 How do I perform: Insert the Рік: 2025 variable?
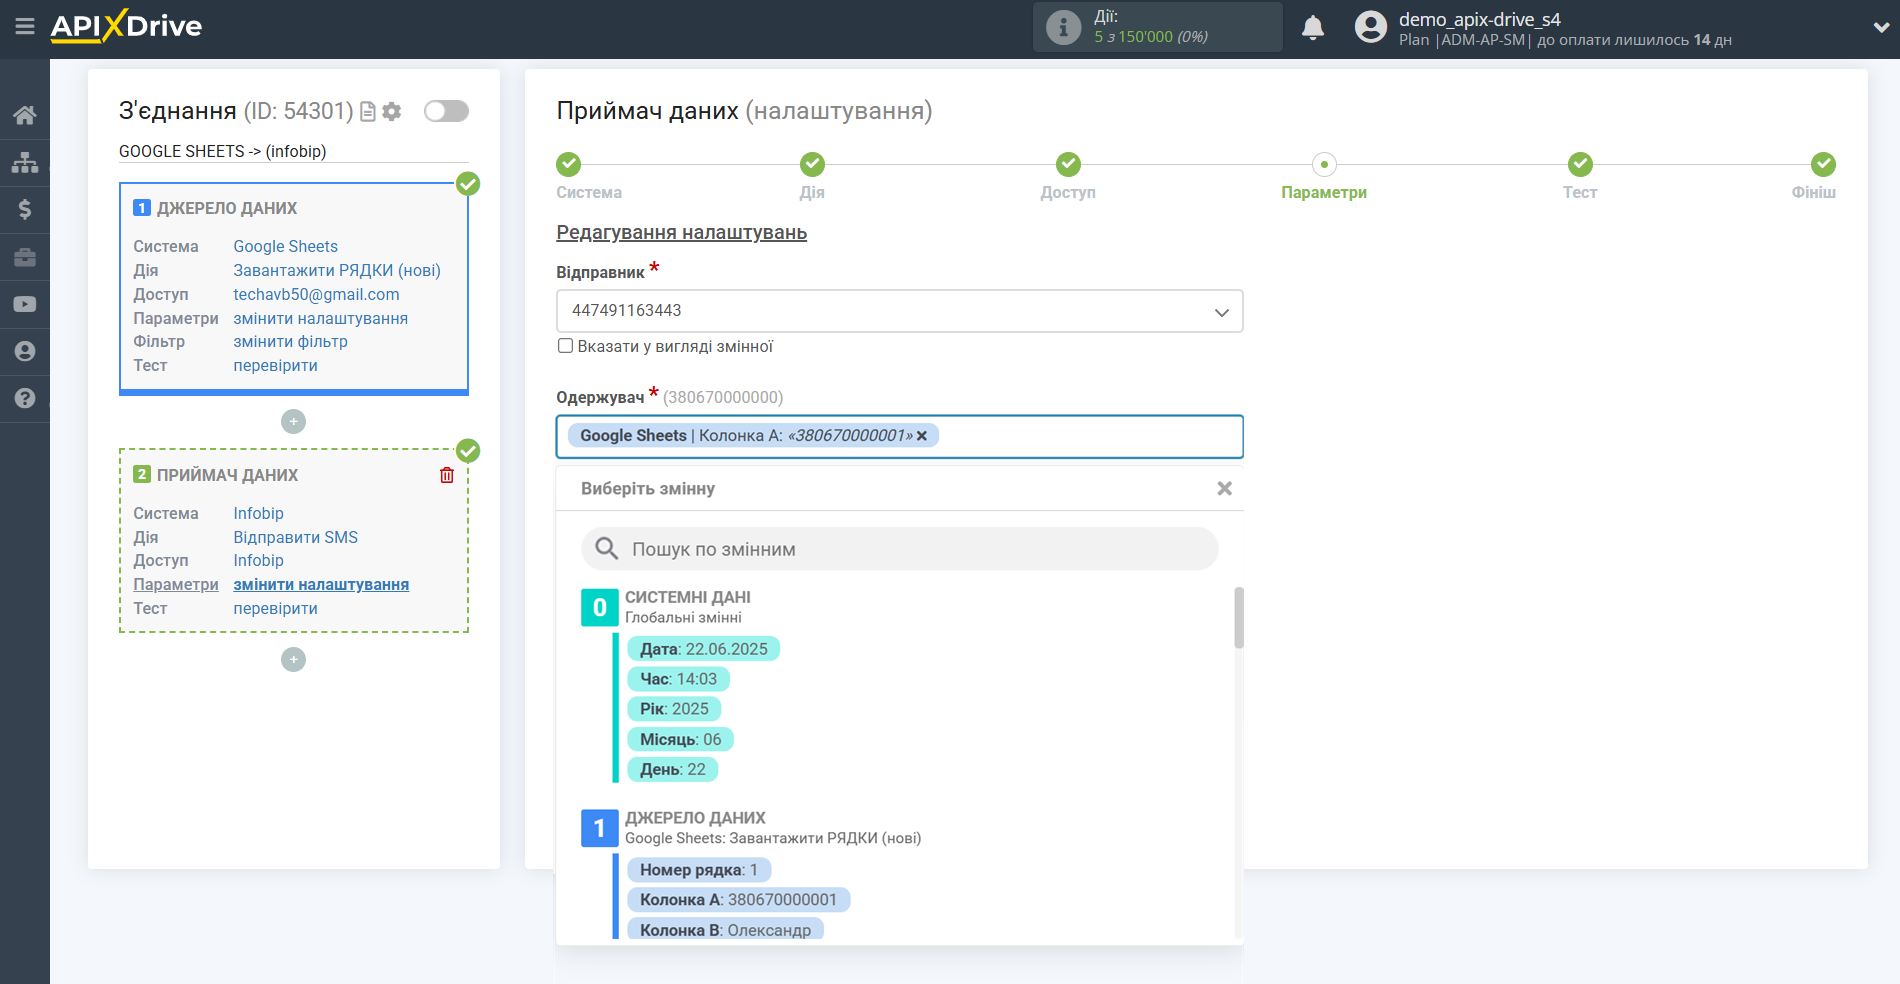pos(674,709)
